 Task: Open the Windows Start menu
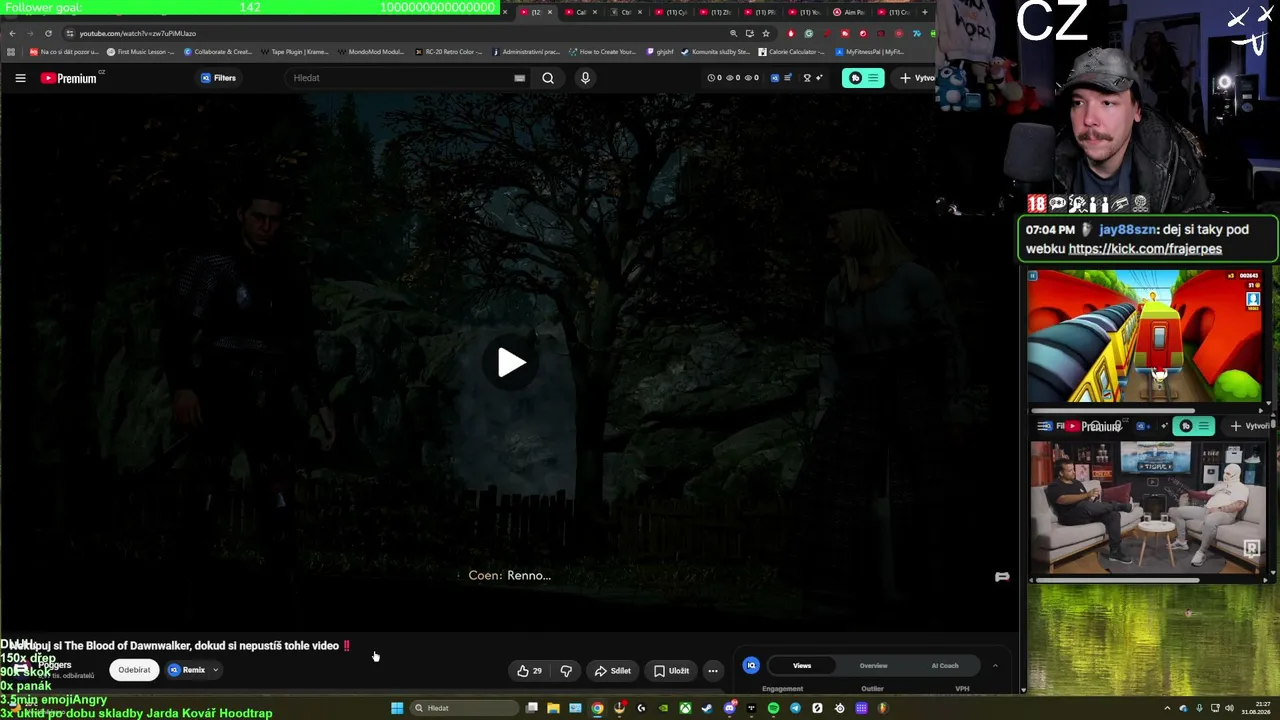pyautogui.click(x=397, y=708)
